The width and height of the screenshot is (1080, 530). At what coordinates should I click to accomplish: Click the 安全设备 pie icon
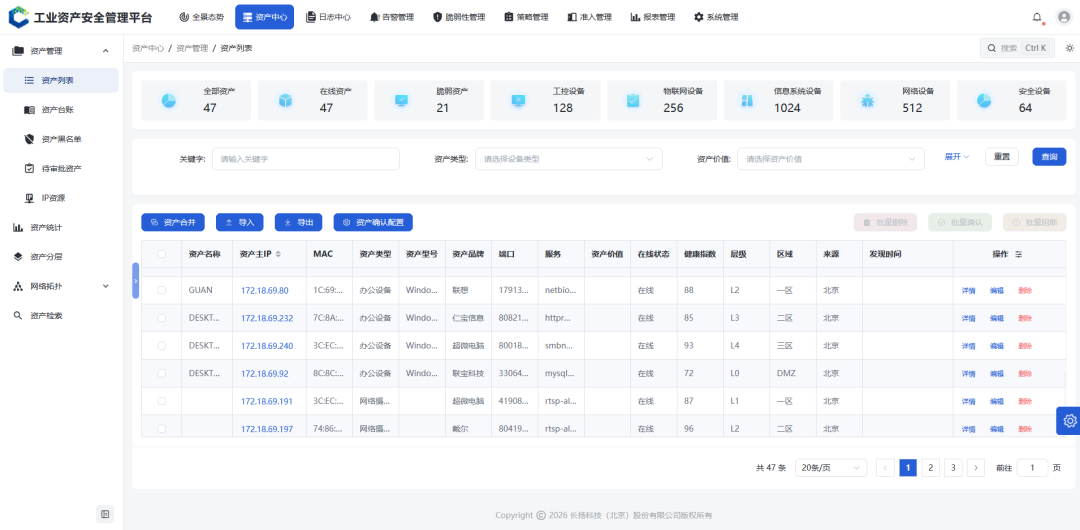[x=984, y=101]
